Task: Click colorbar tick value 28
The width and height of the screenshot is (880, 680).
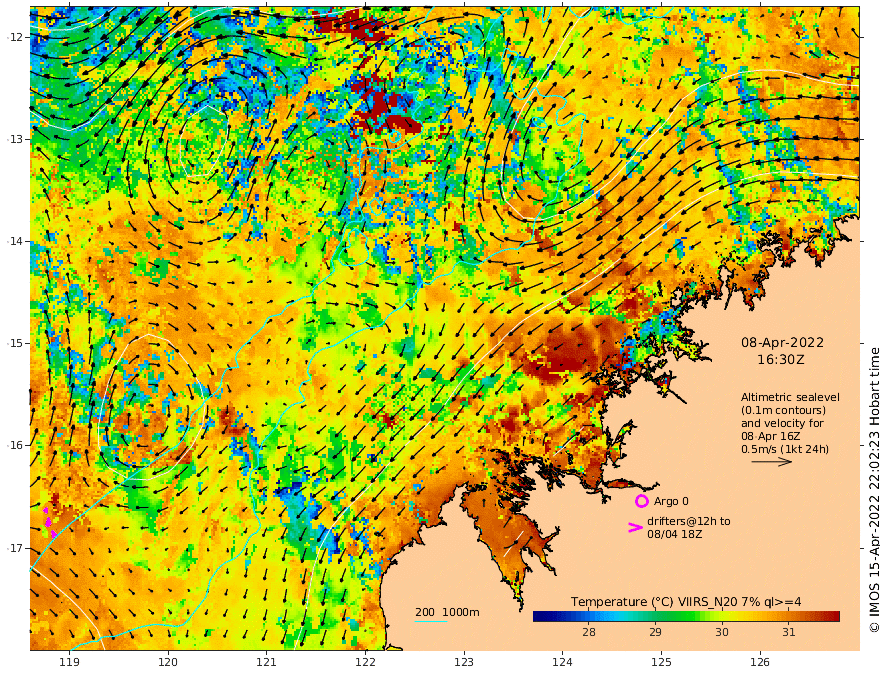Action: click(x=589, y=632)
